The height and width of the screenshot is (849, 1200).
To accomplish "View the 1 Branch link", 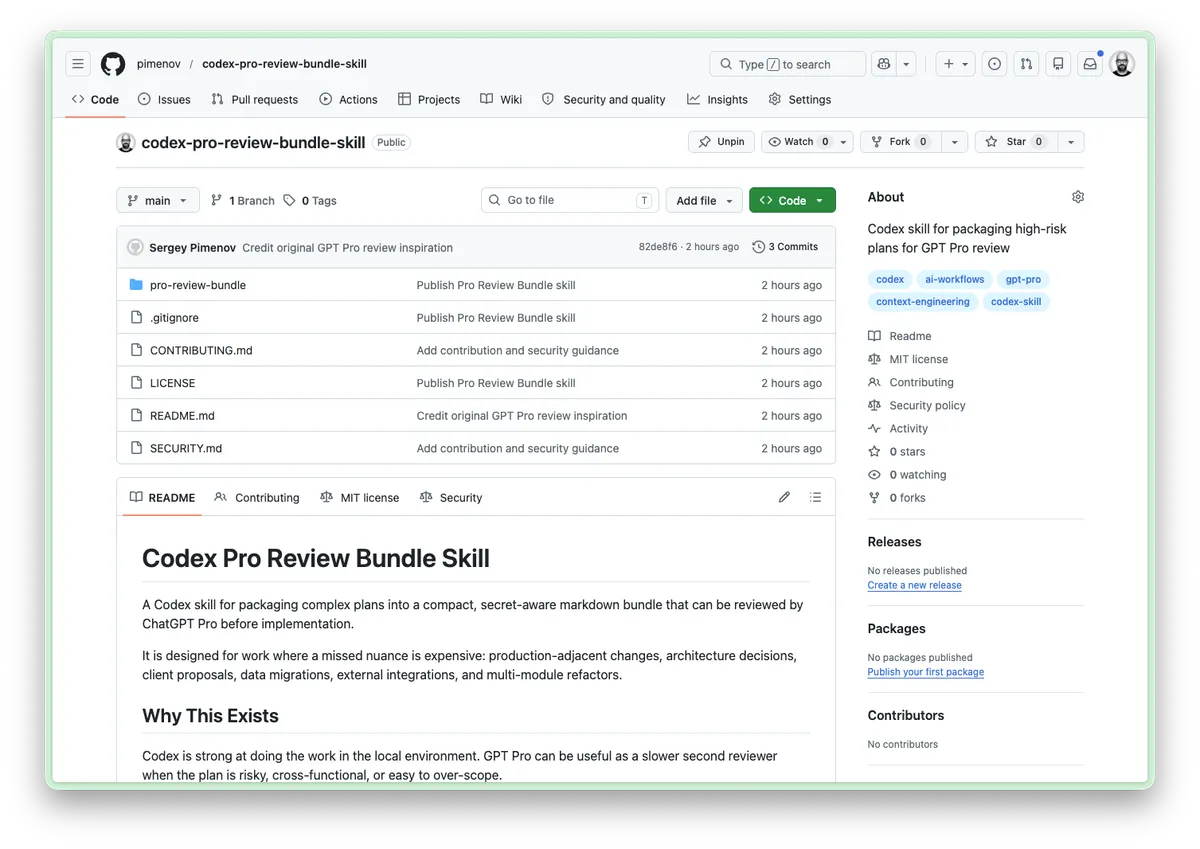I will (x=242, y=200).
